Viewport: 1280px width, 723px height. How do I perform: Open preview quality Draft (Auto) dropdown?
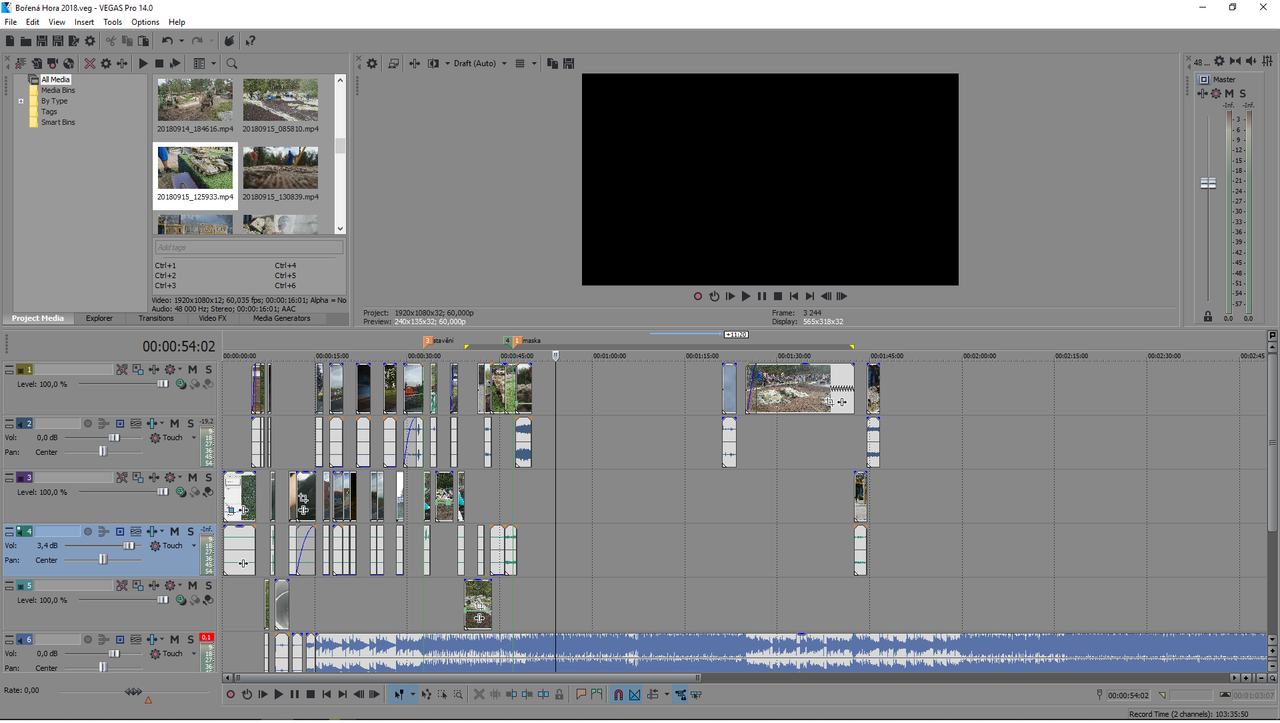tap(478, 63)
